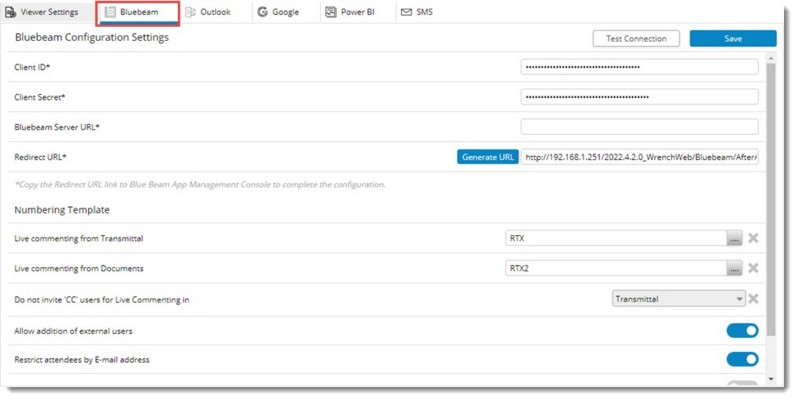This screenshot has width=796, height=399.
Task: Click the 'Client ID*' label
Action: click(x=32, y=67)
